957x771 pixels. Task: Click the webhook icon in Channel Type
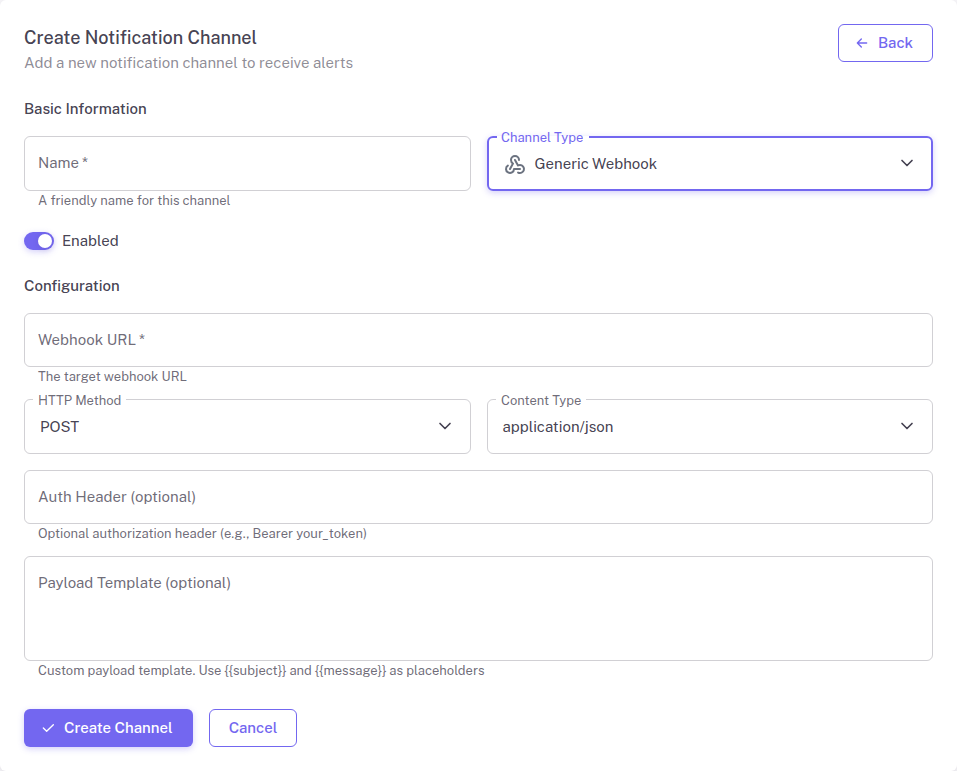[516, 163]
